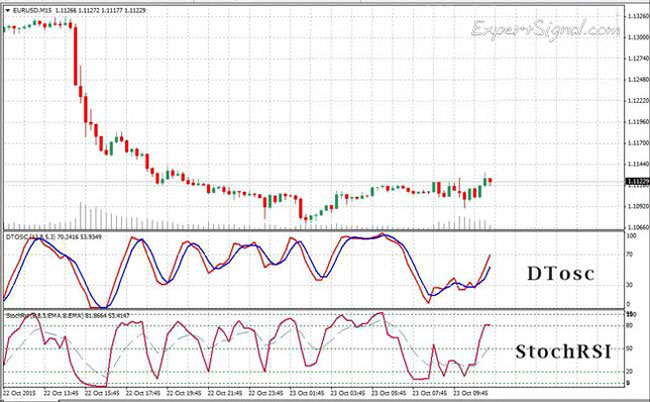Click the triangle icon beside EURUSD,M15

pos(6,9)
